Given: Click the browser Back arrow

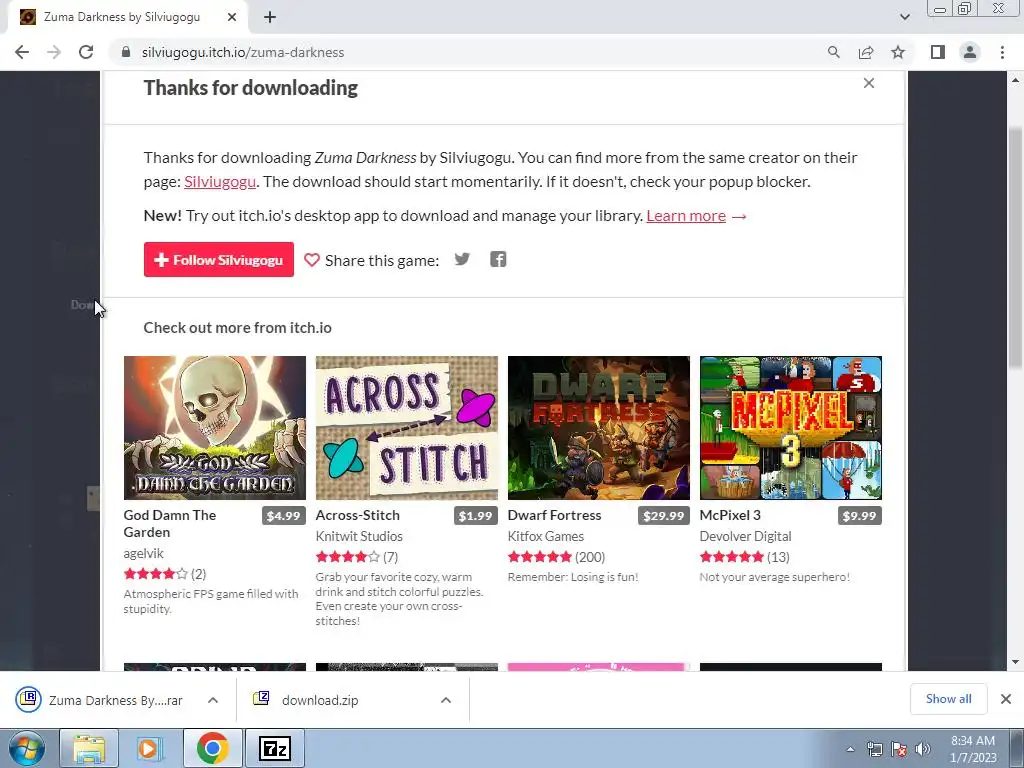Looking at the screenshot, I should (x=22, y=52).
